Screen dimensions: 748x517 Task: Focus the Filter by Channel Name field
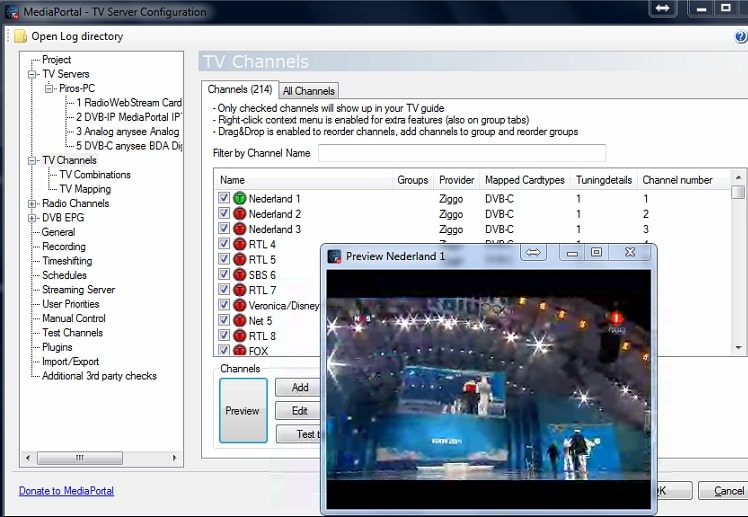click(462, 153)
